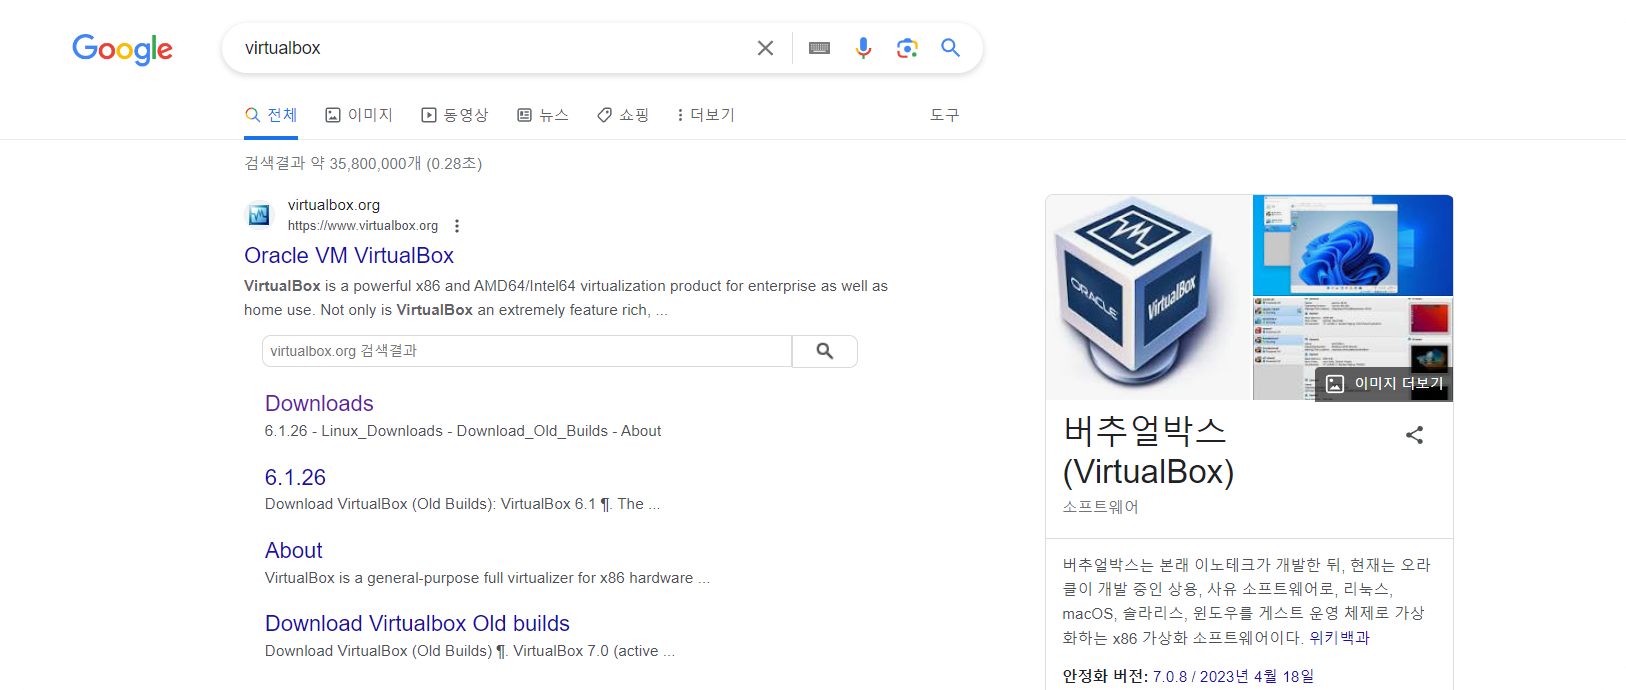Select the 전체 tab

(271, 115)
